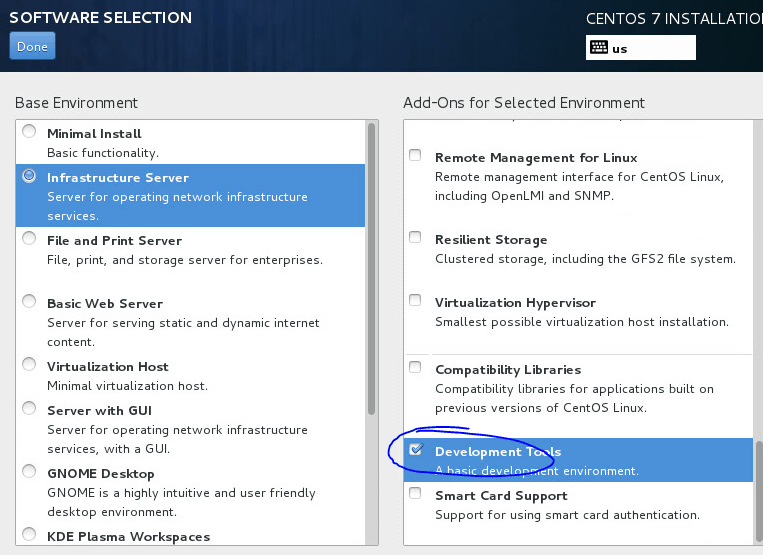Enable Remote Management for Linux add-on
The image size is (763, 555).
pyautogui.click(x=415, y=155)
